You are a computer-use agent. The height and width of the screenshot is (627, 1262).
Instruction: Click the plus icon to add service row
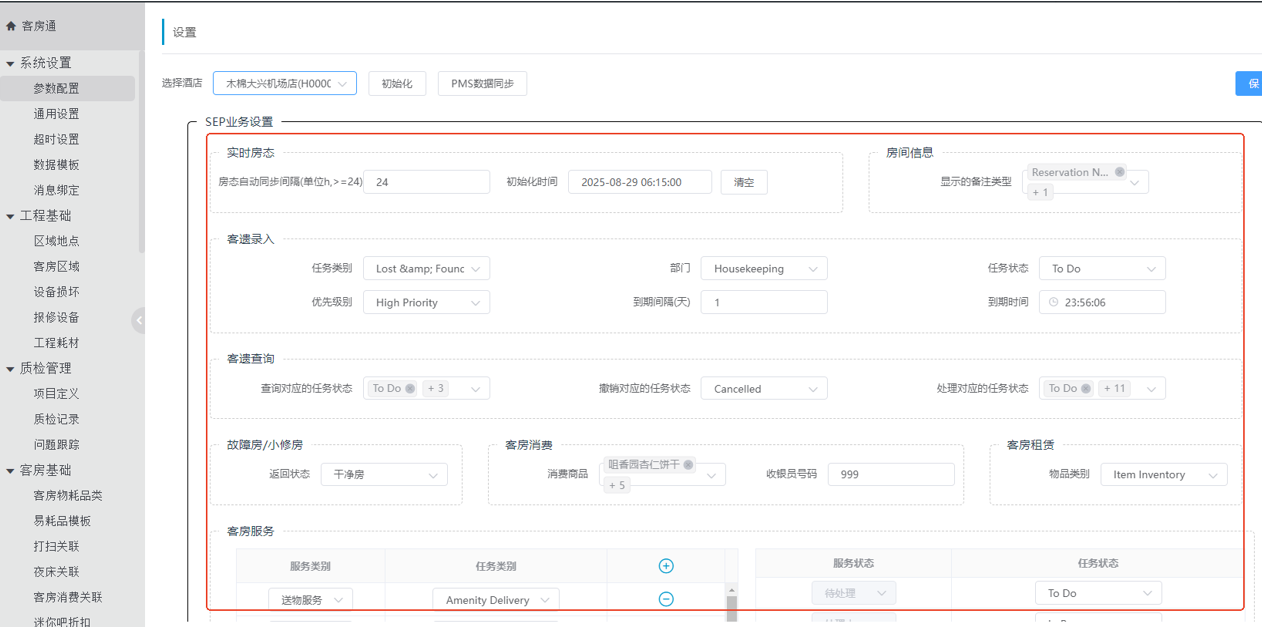(x=666, y=566)
